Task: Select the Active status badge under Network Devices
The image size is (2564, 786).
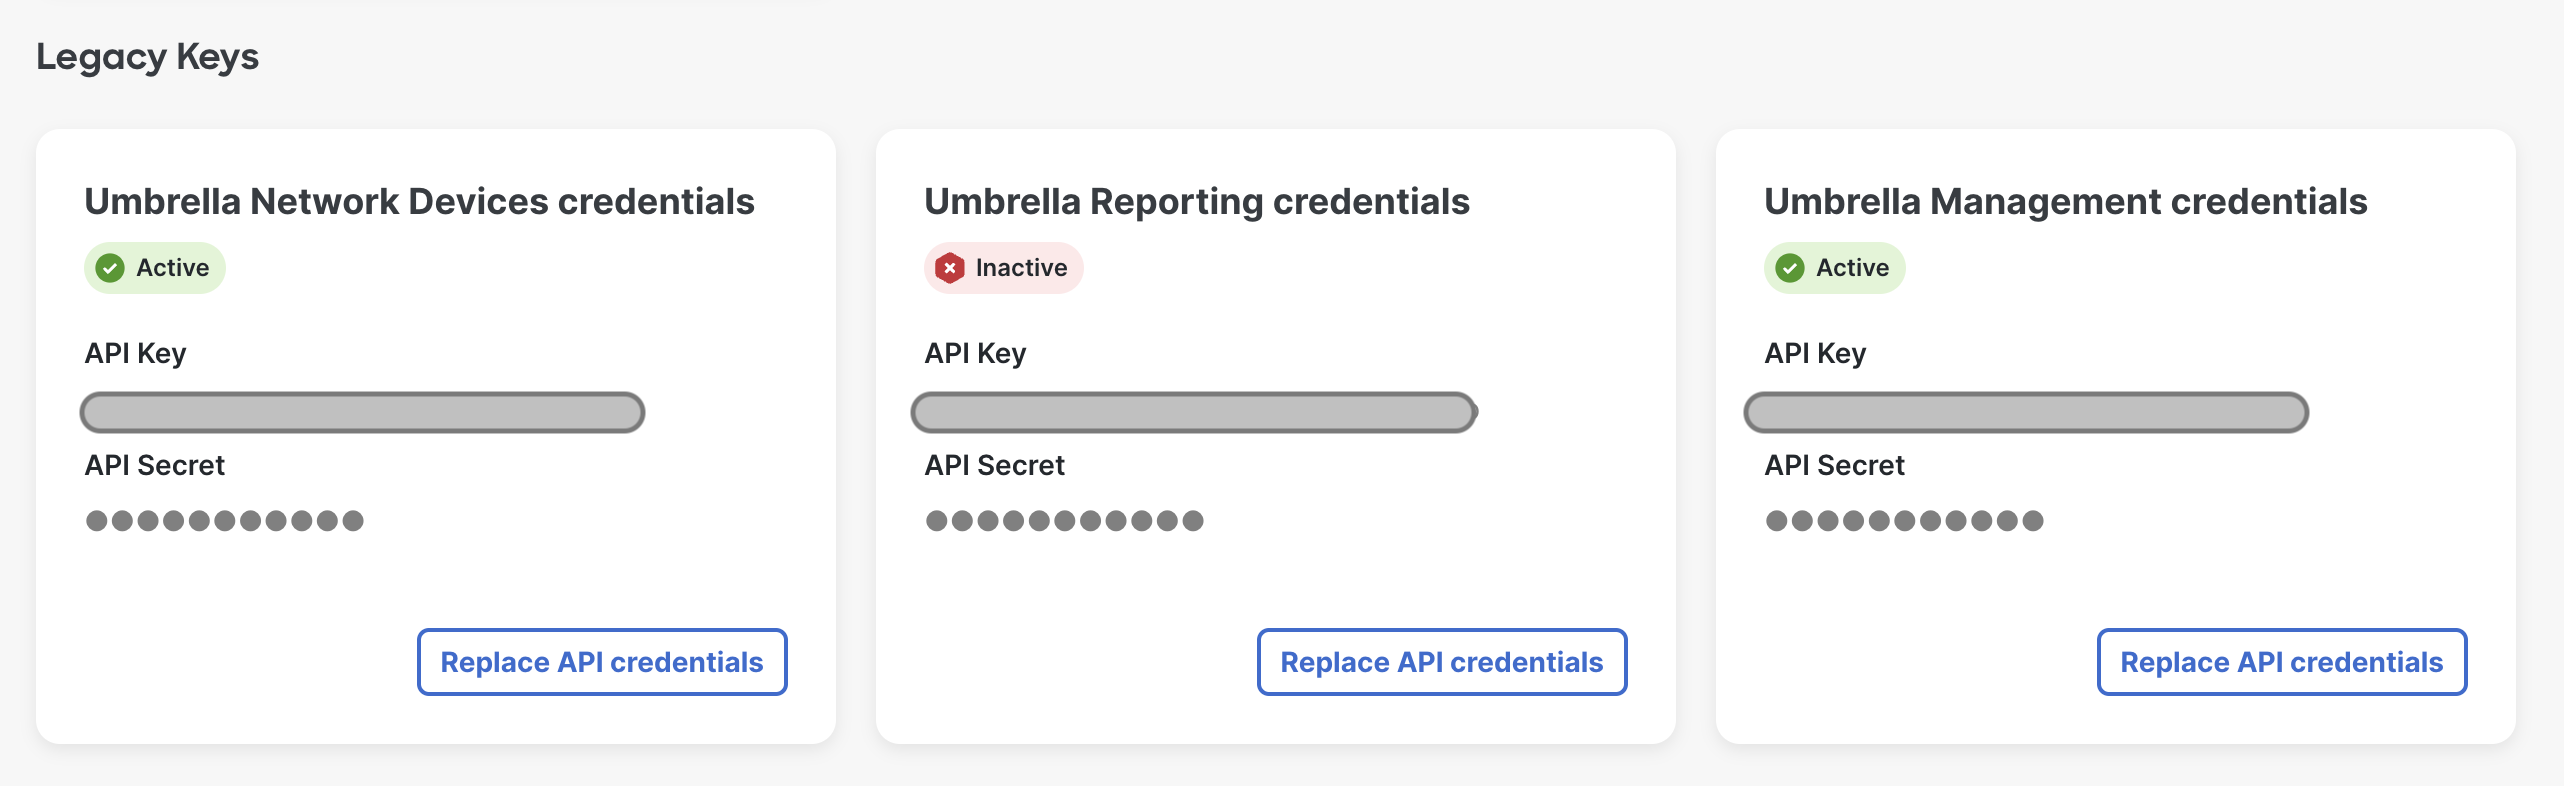Action: point(154,267)
